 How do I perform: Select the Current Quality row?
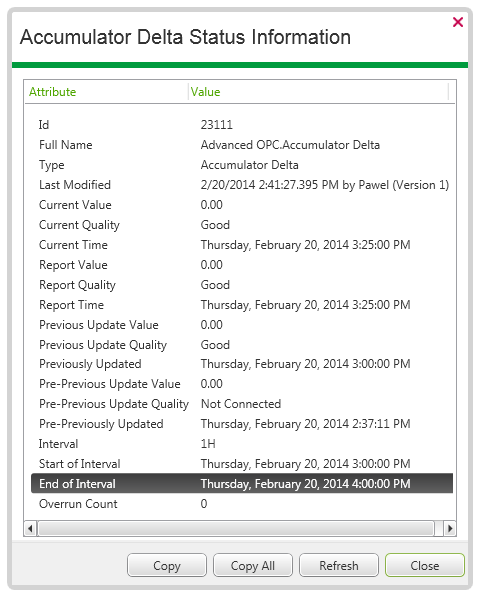click(242, 225)
